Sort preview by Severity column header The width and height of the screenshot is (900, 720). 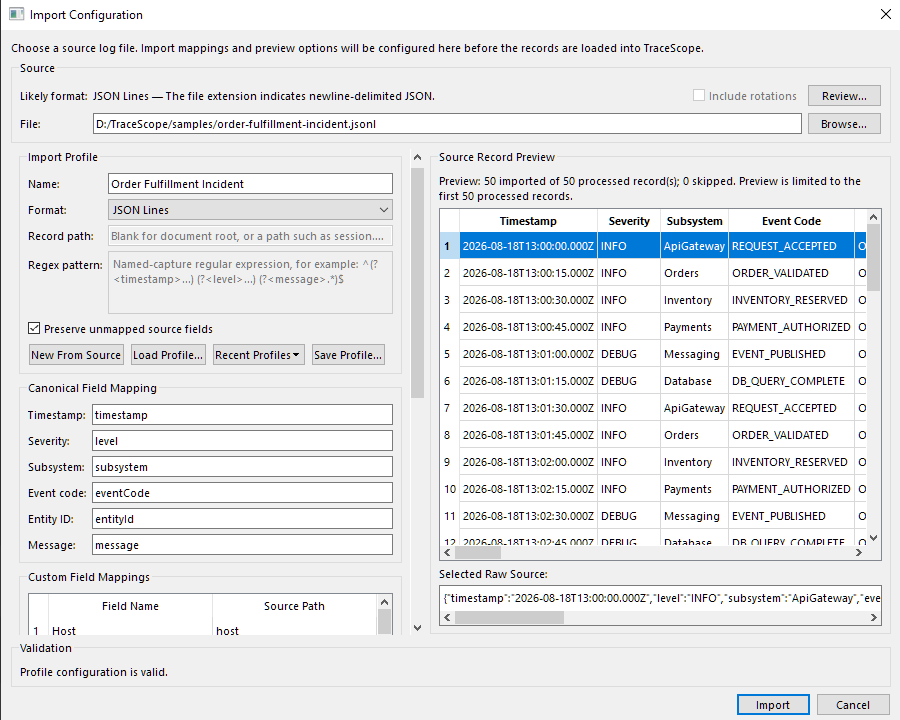pyautogui.click(x=629, y=221)
